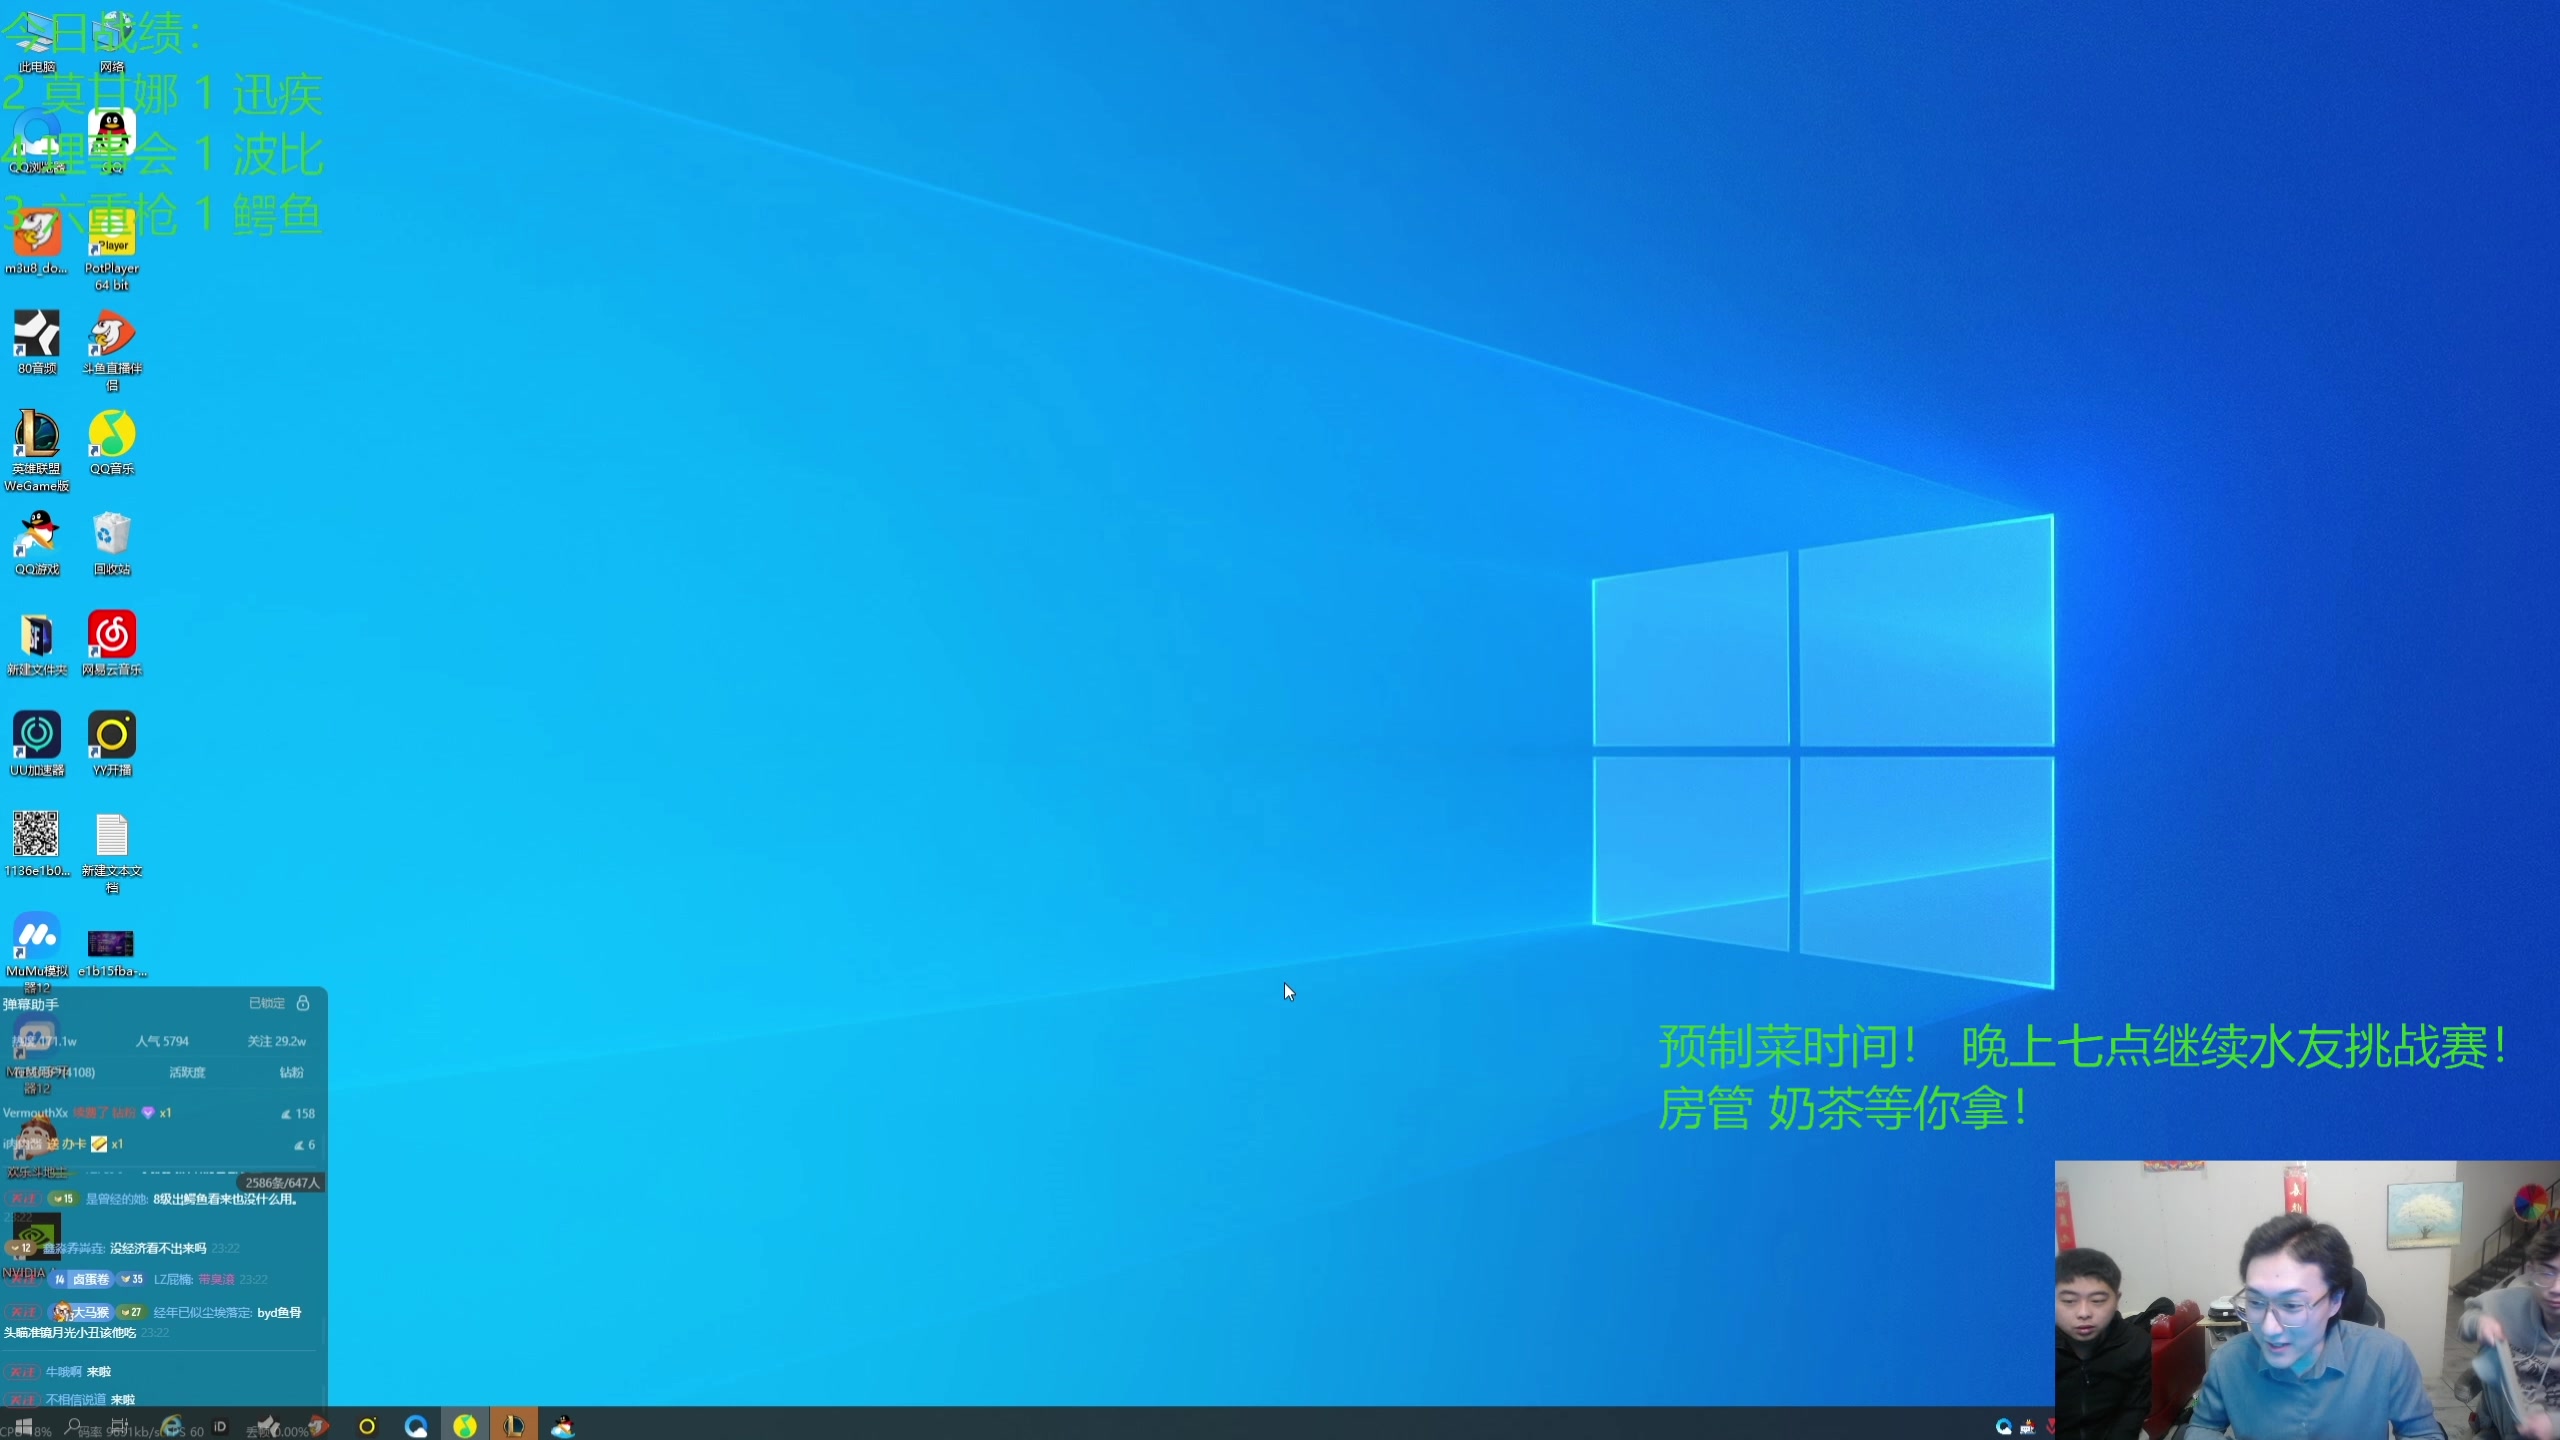Select MuMu模拟器12 shortcut beside the e1b15fba file

point(37,952)
